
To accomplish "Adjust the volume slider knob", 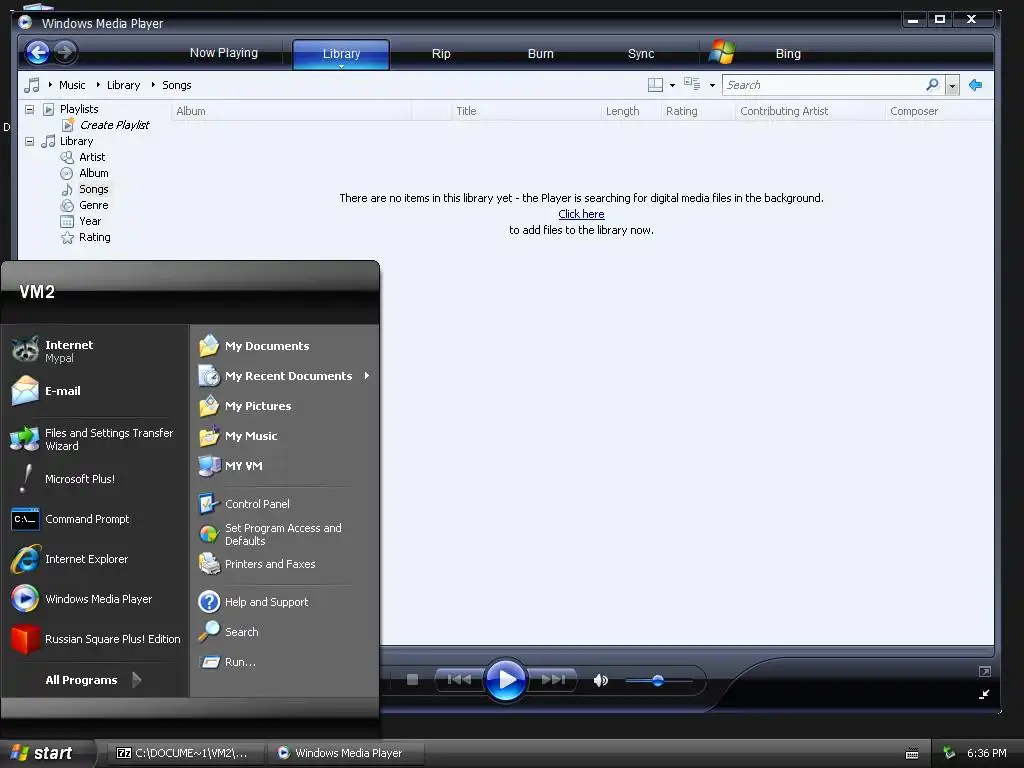I will coord(658,680).
